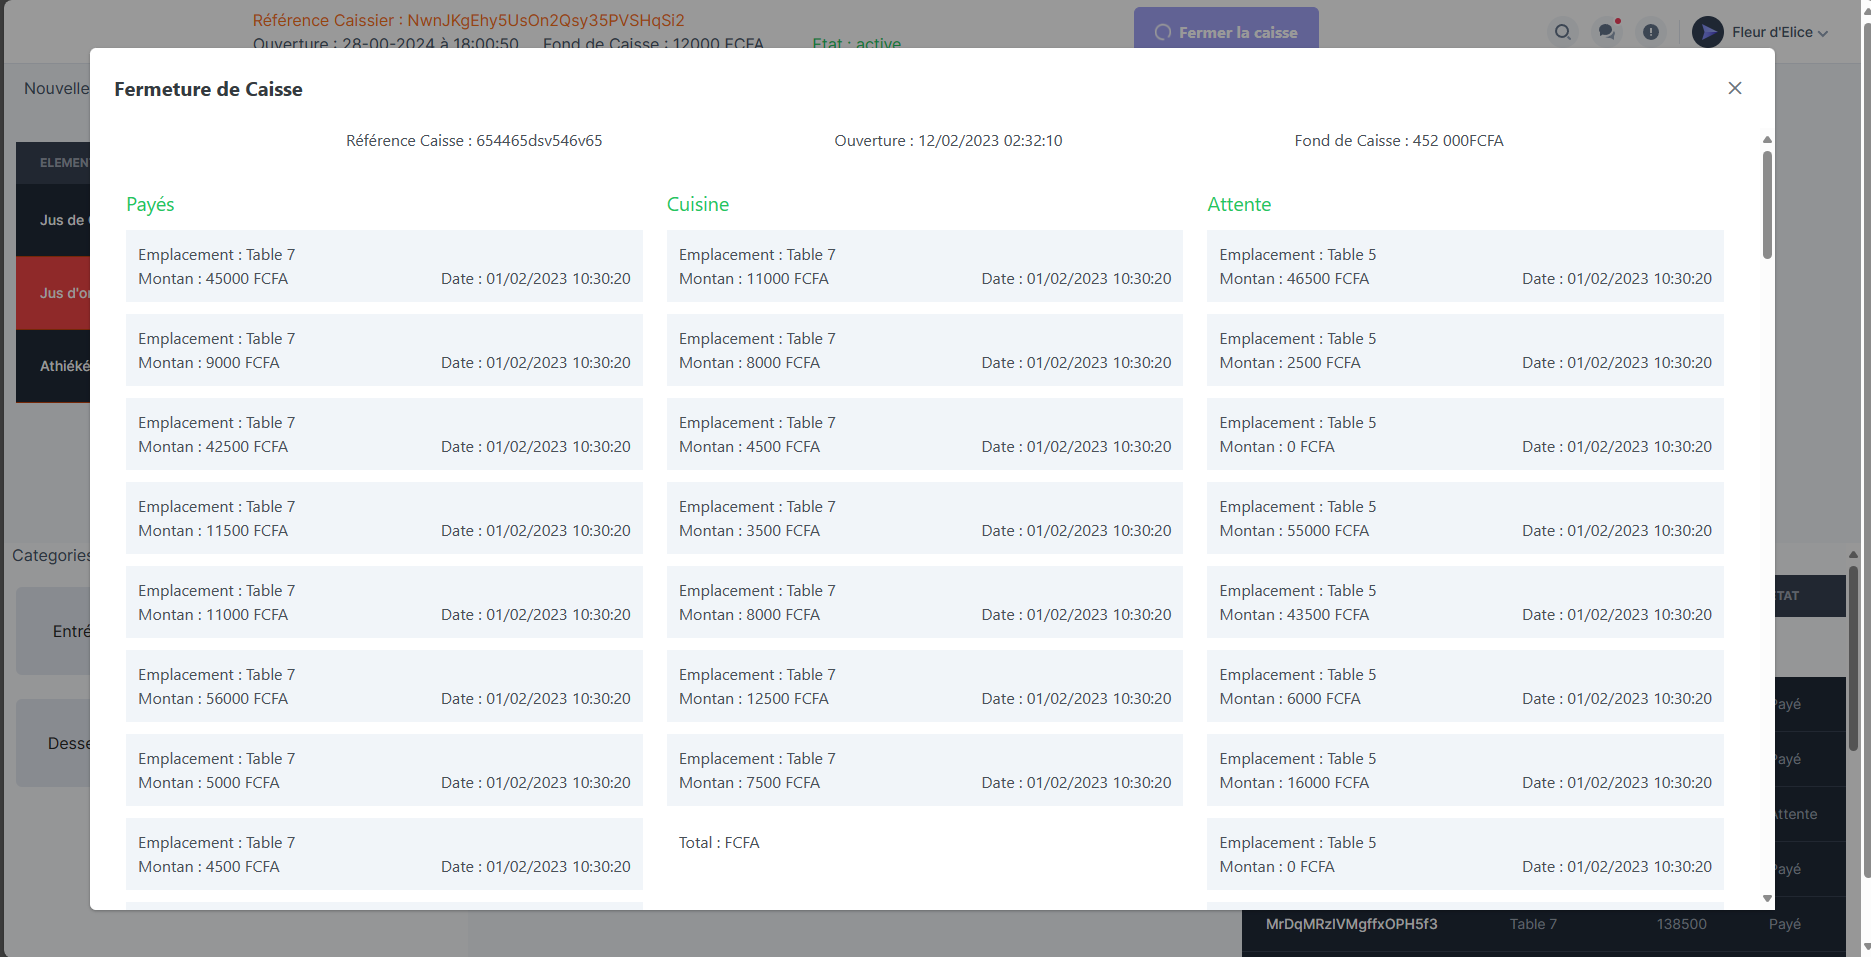This screenshot has width=1871, height=957.
Task: Expand the Fleur d'Elice user dropdown arrow
Action: coord(1823,33)
